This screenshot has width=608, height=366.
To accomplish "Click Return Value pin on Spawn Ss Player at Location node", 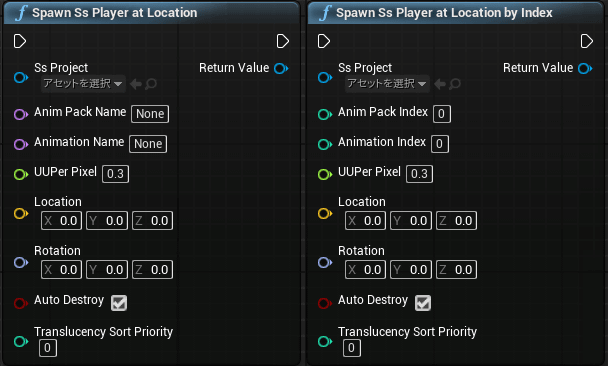I will click(281, 69).
